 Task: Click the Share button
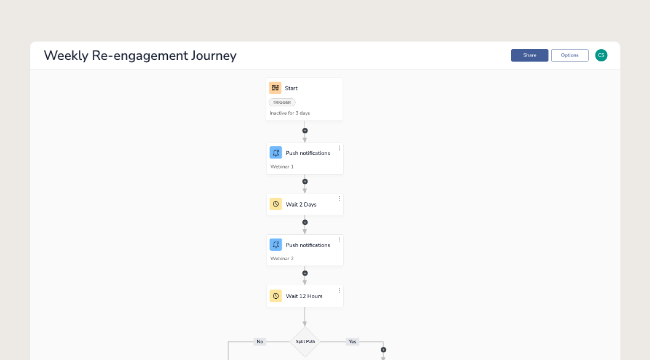pos(529,55)
